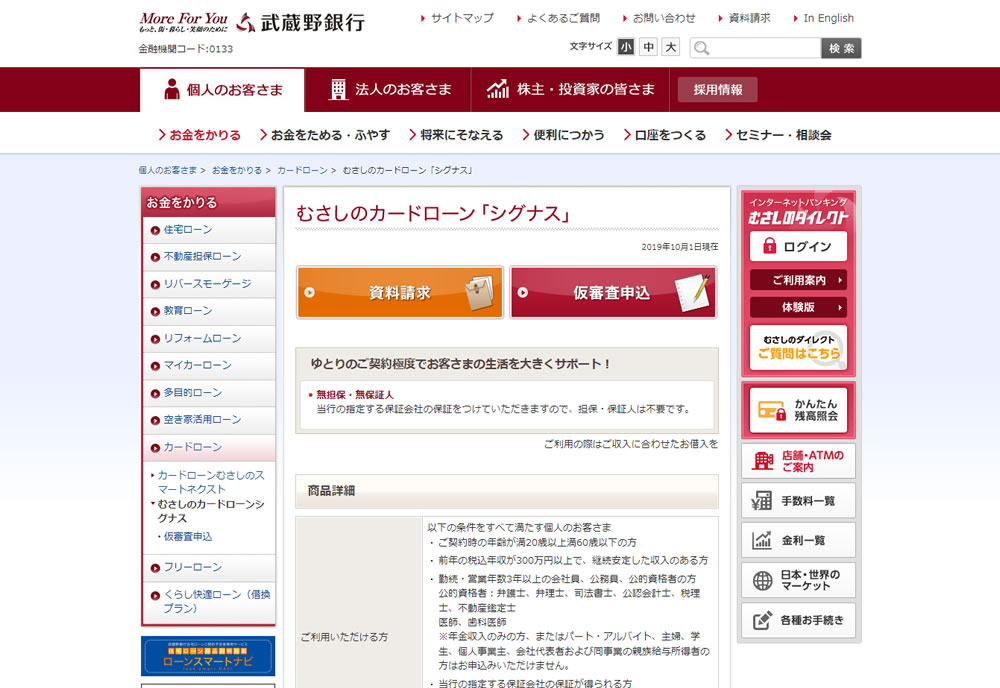
Task: Click the passbook lock icon for かんたん残高照会
Action: [772, 410]
